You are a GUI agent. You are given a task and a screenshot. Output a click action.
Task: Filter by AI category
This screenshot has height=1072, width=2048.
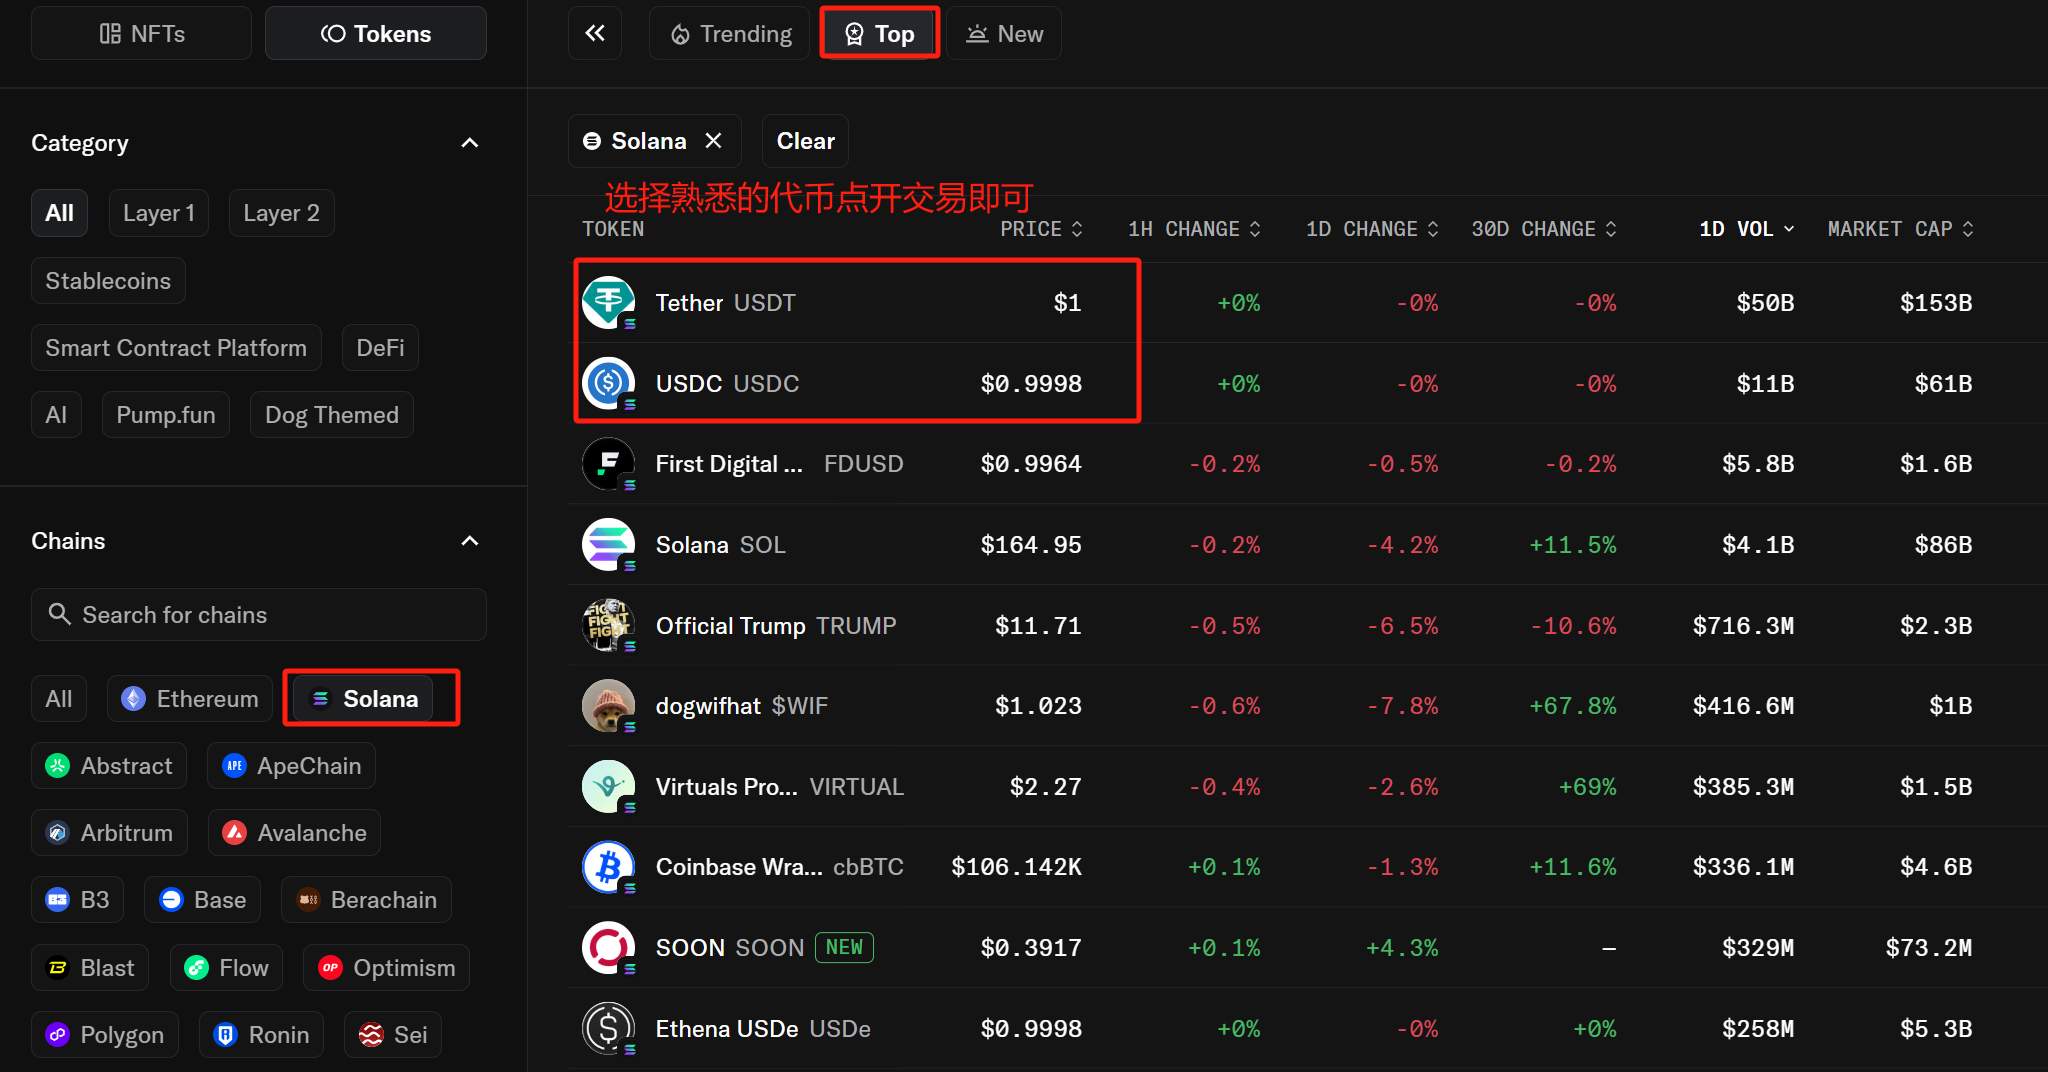click(56, 415)
